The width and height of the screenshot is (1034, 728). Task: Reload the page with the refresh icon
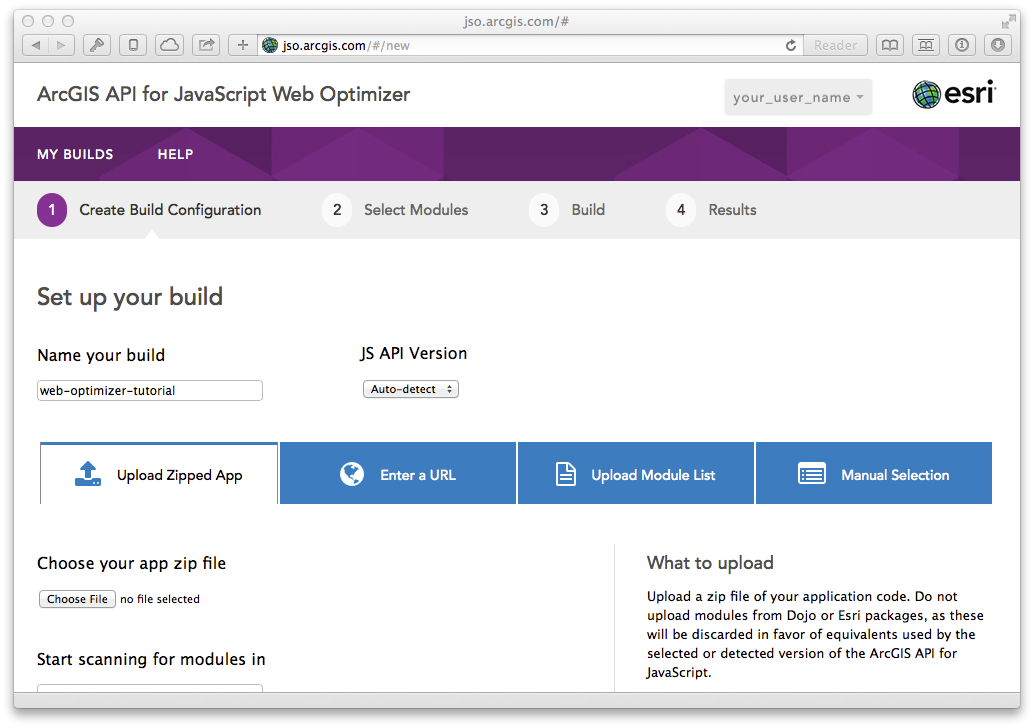pos(791,46)
